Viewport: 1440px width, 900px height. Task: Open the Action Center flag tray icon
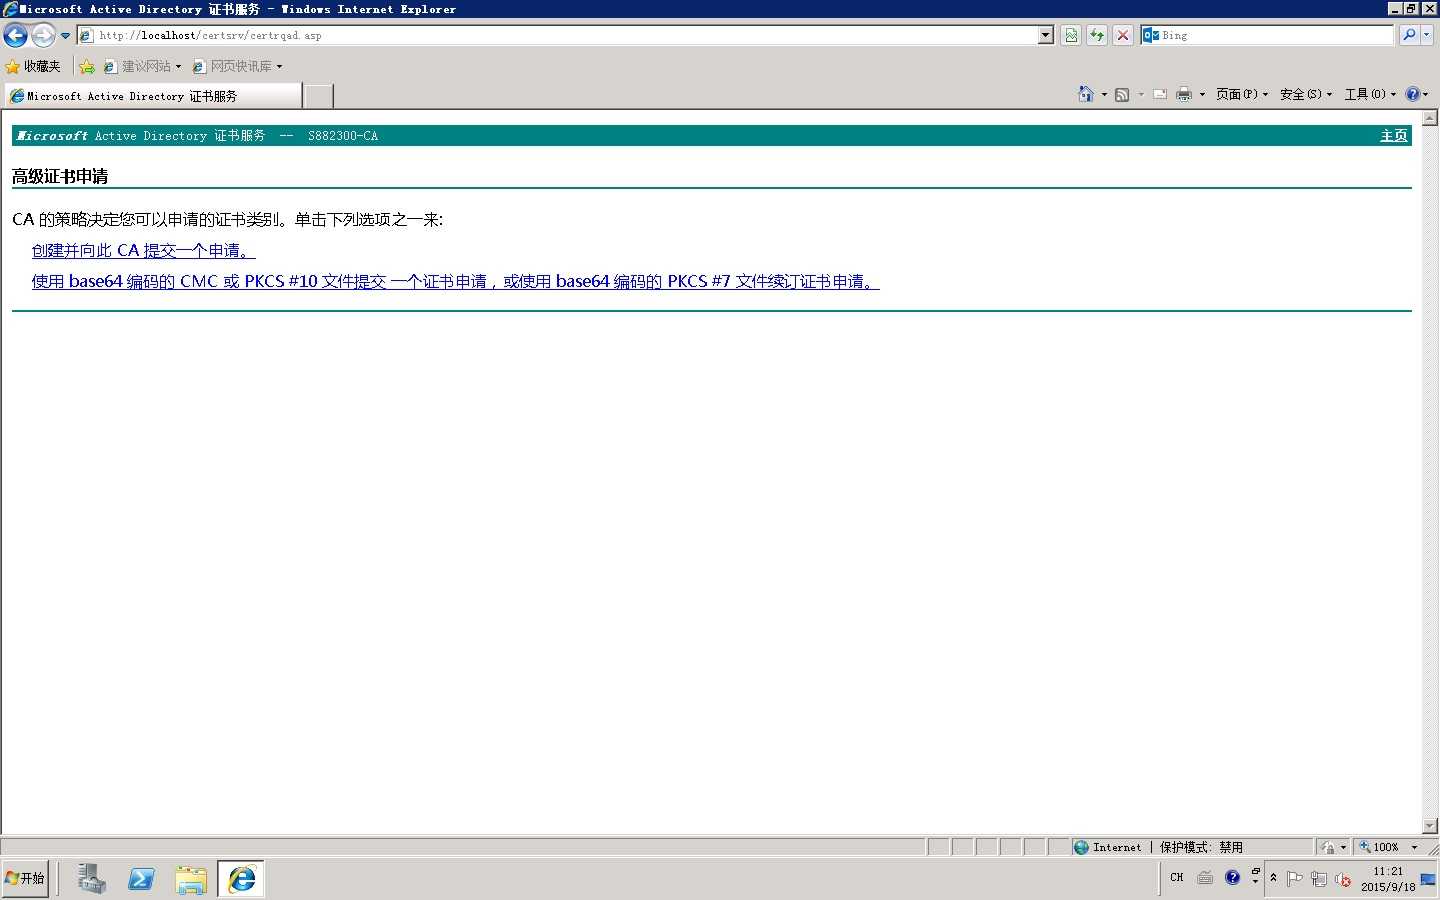tap(1295, 879)
